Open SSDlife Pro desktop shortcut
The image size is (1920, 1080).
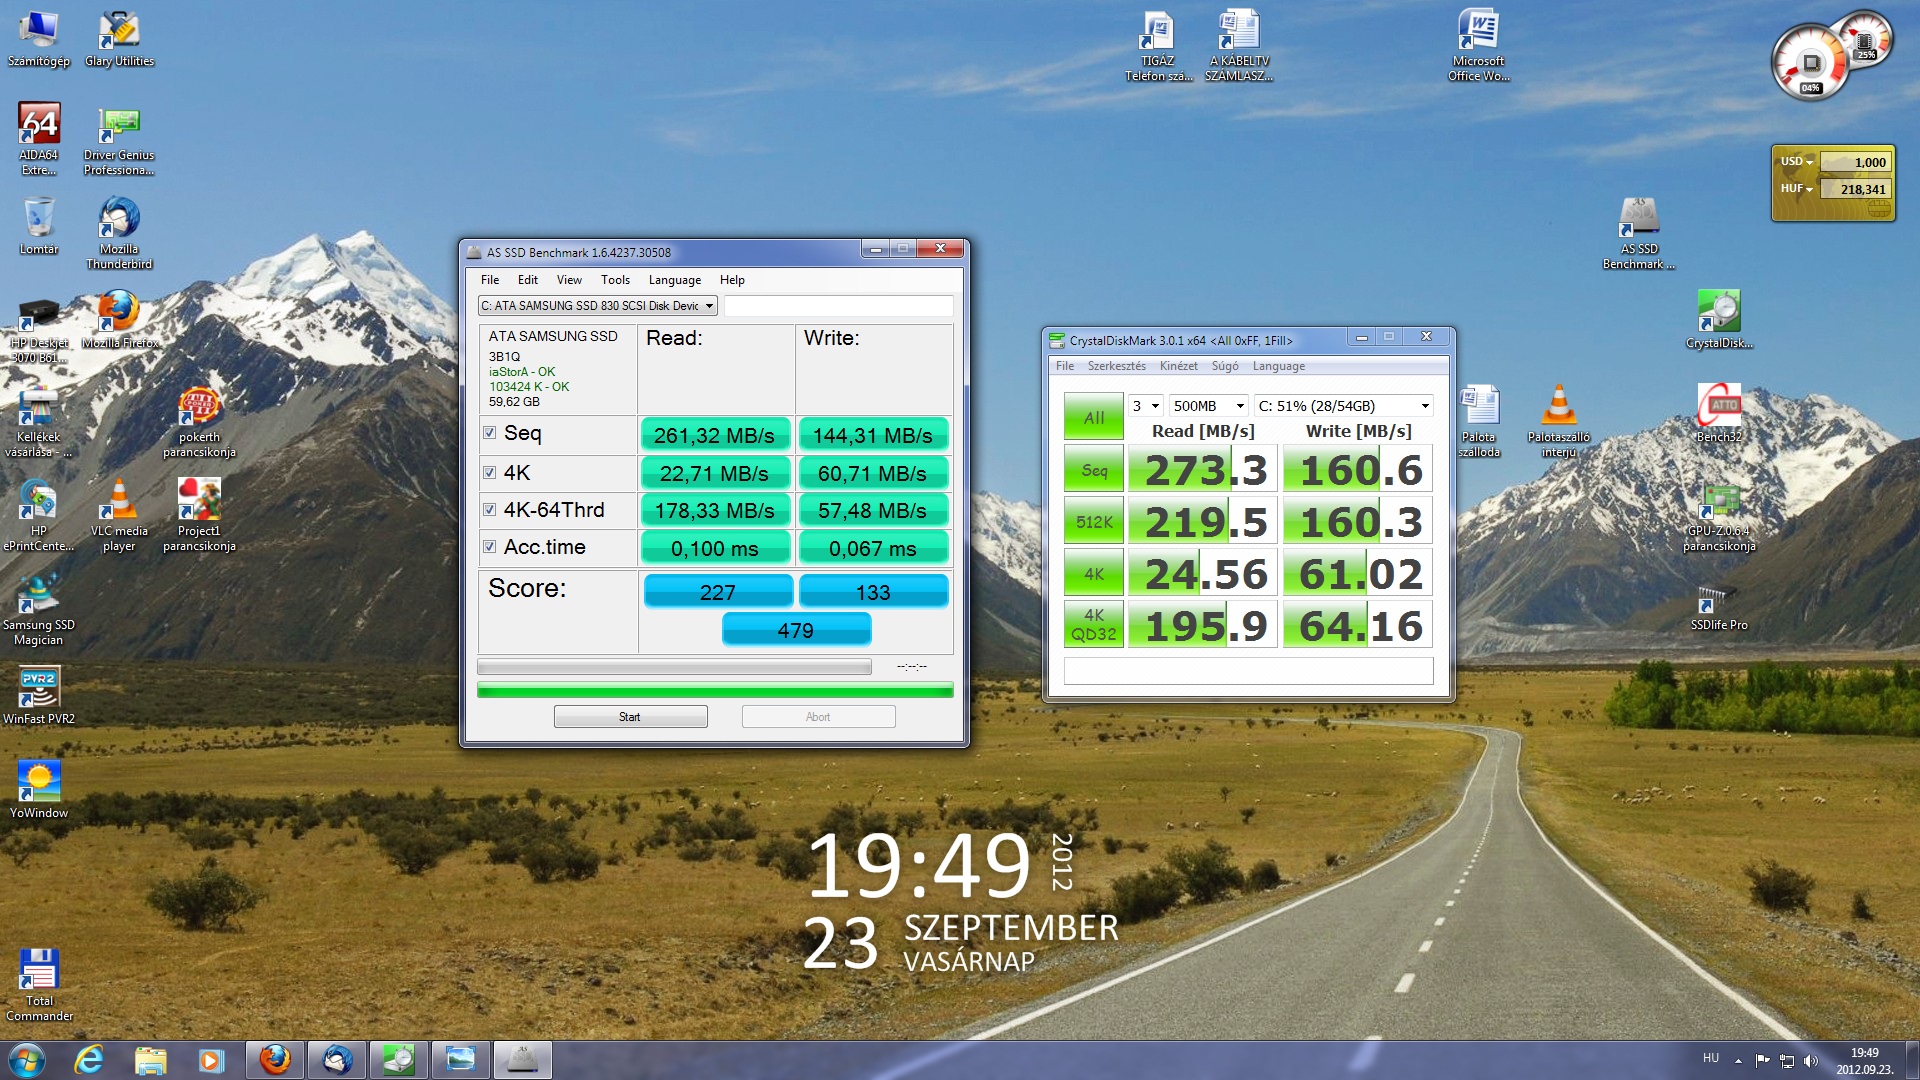click(1718, 597)
